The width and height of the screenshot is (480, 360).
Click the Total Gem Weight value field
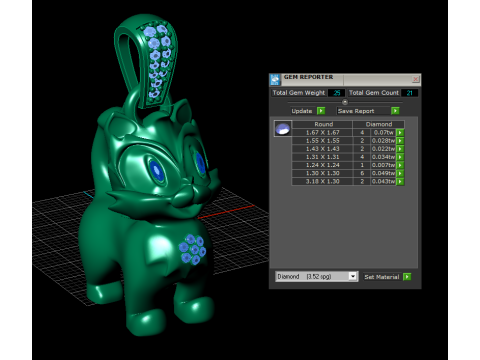click(x=336, y=93)
